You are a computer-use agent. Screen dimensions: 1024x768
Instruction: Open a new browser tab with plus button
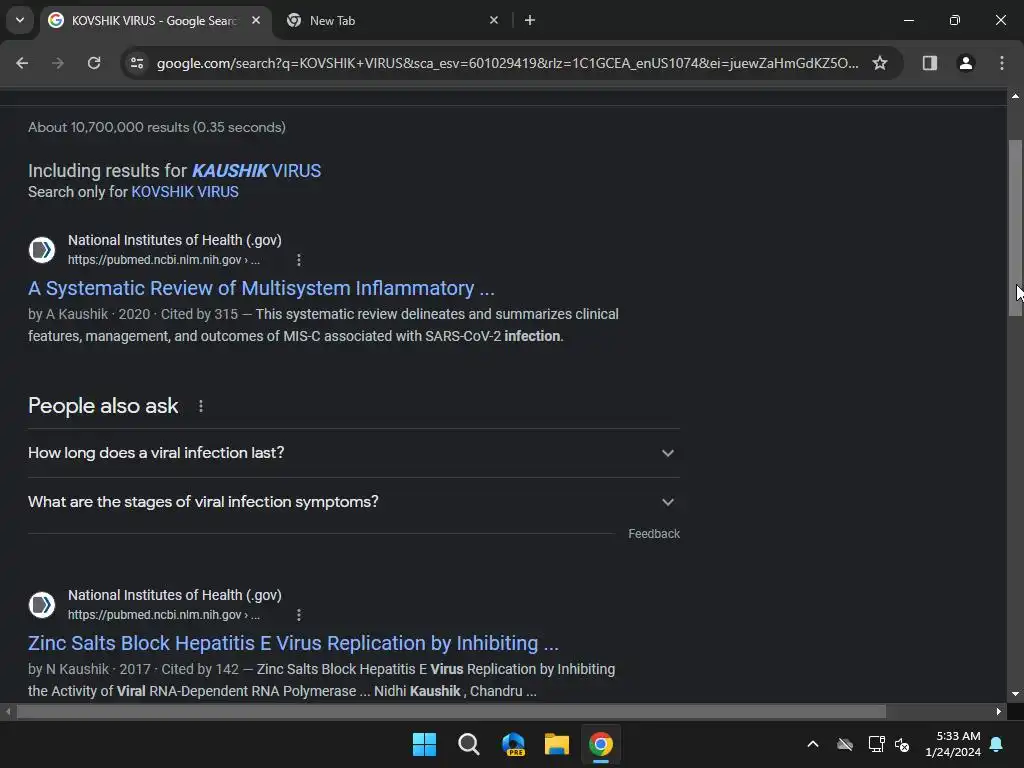530,20
